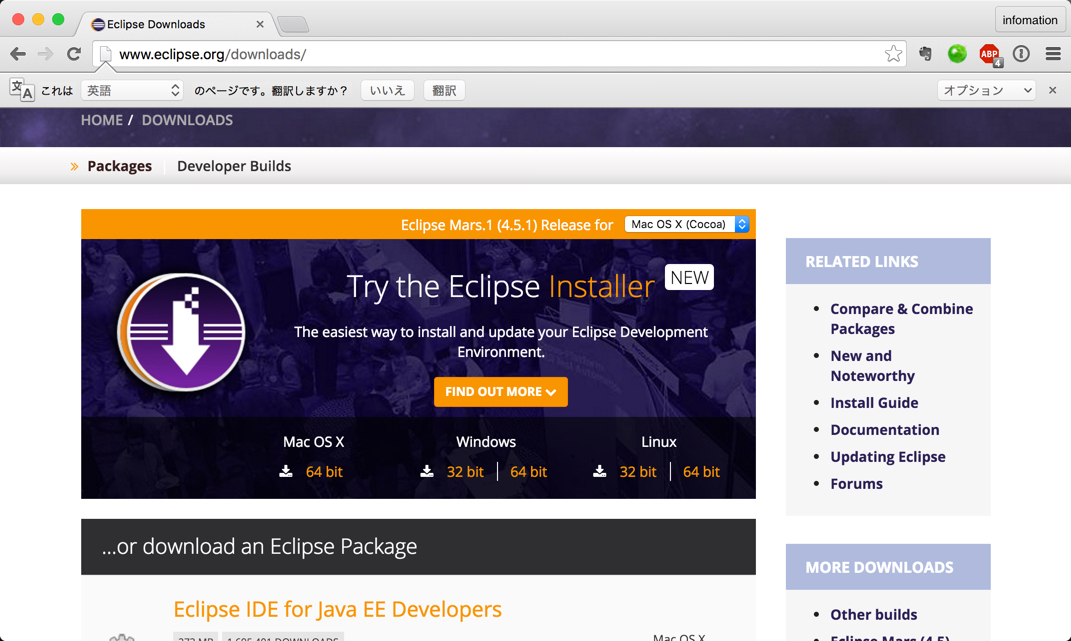
Task: Go to the HOME breadcrumb link
Action: tap(102, 120)
